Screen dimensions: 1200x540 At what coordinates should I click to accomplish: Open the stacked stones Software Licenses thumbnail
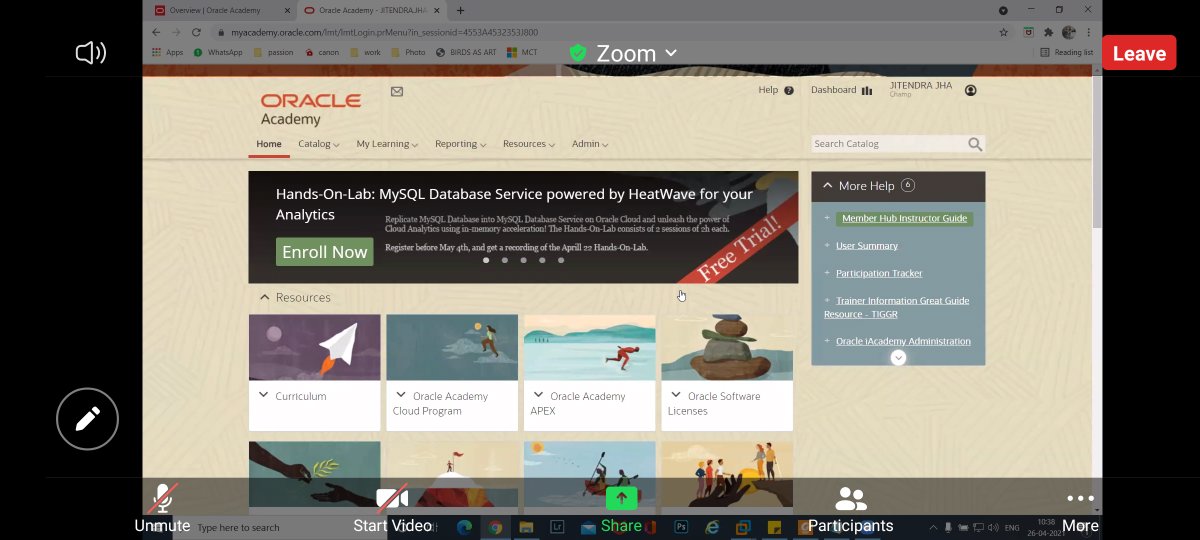[x=727, y=347]
